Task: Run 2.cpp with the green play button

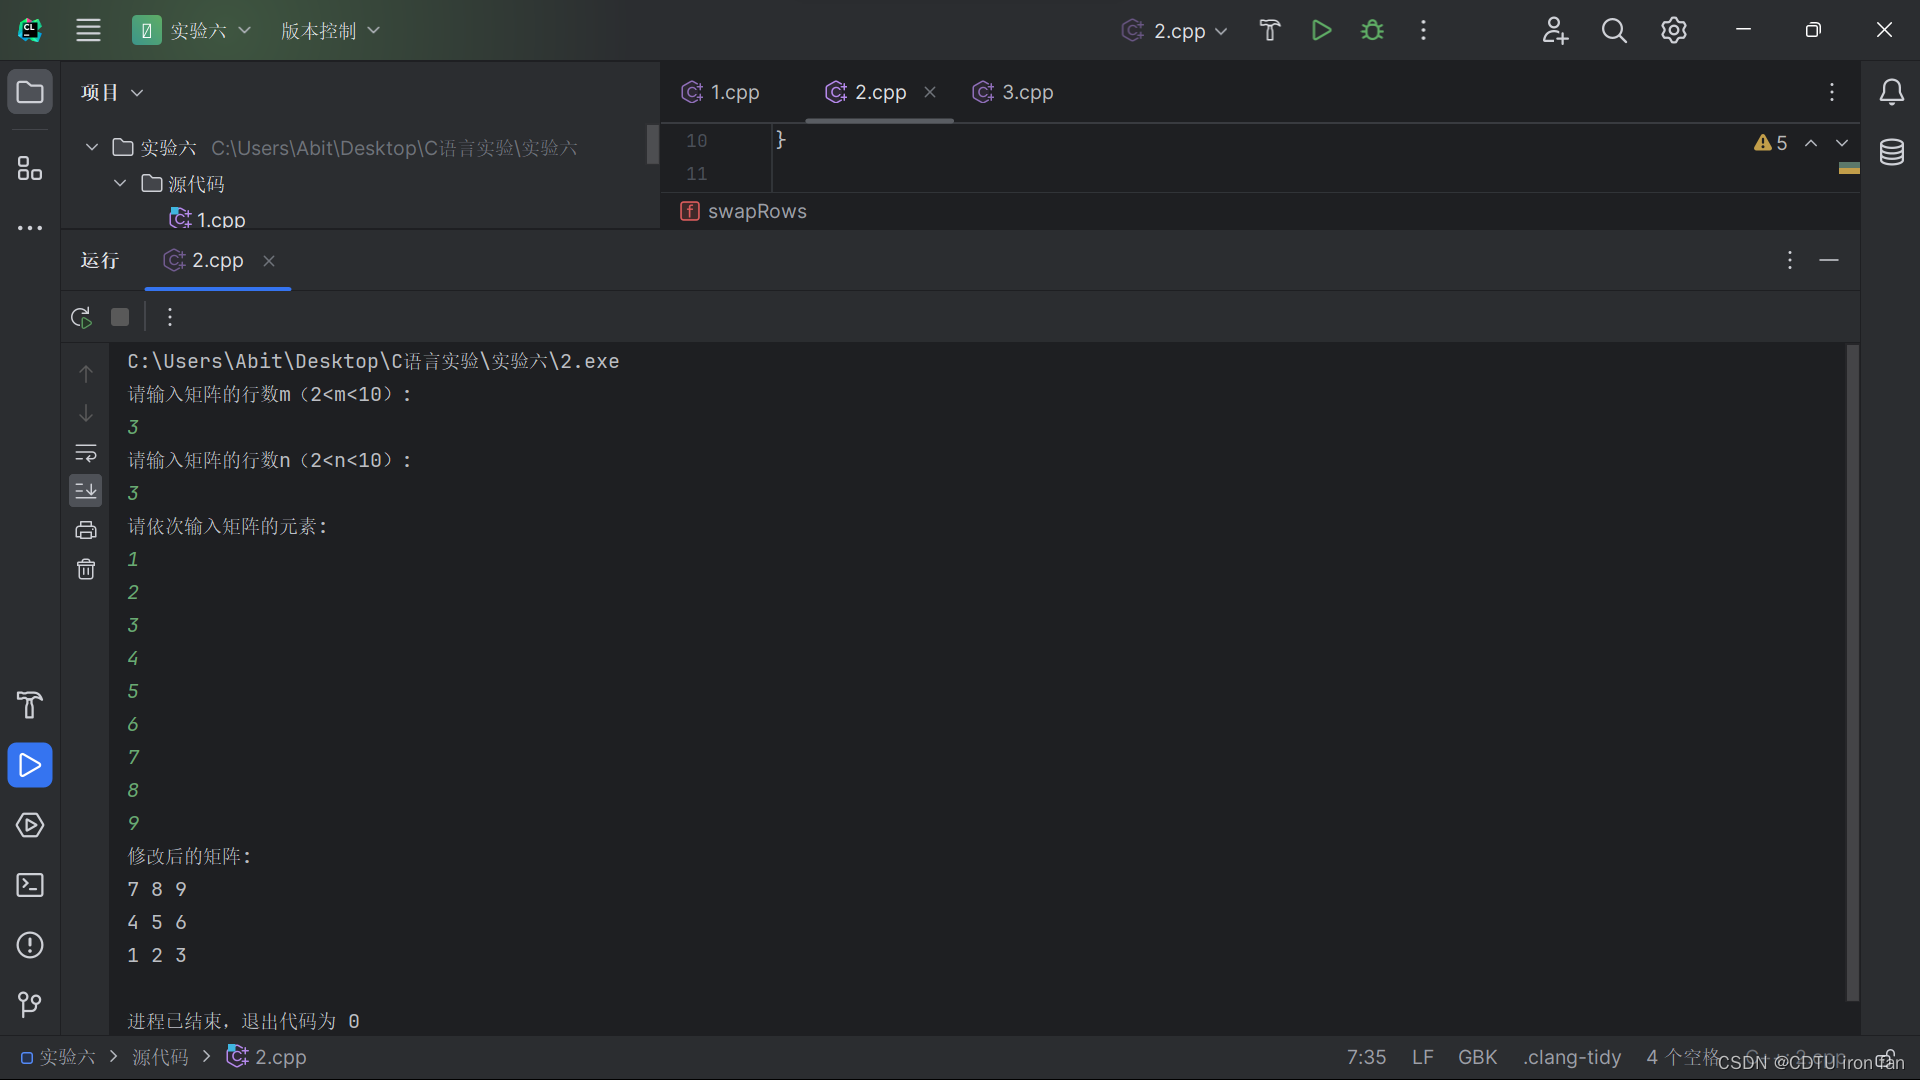Action: [x=1321, y=30]
